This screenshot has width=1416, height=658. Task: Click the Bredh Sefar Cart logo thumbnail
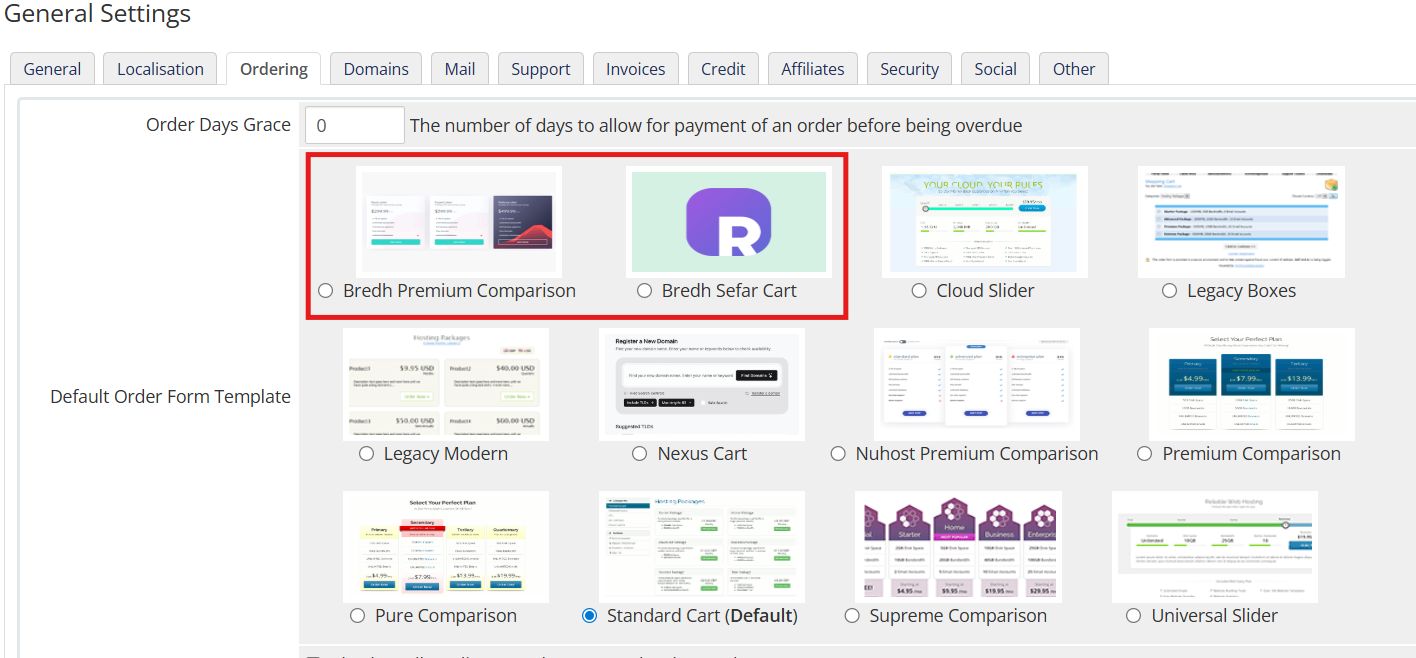[729, 221]
